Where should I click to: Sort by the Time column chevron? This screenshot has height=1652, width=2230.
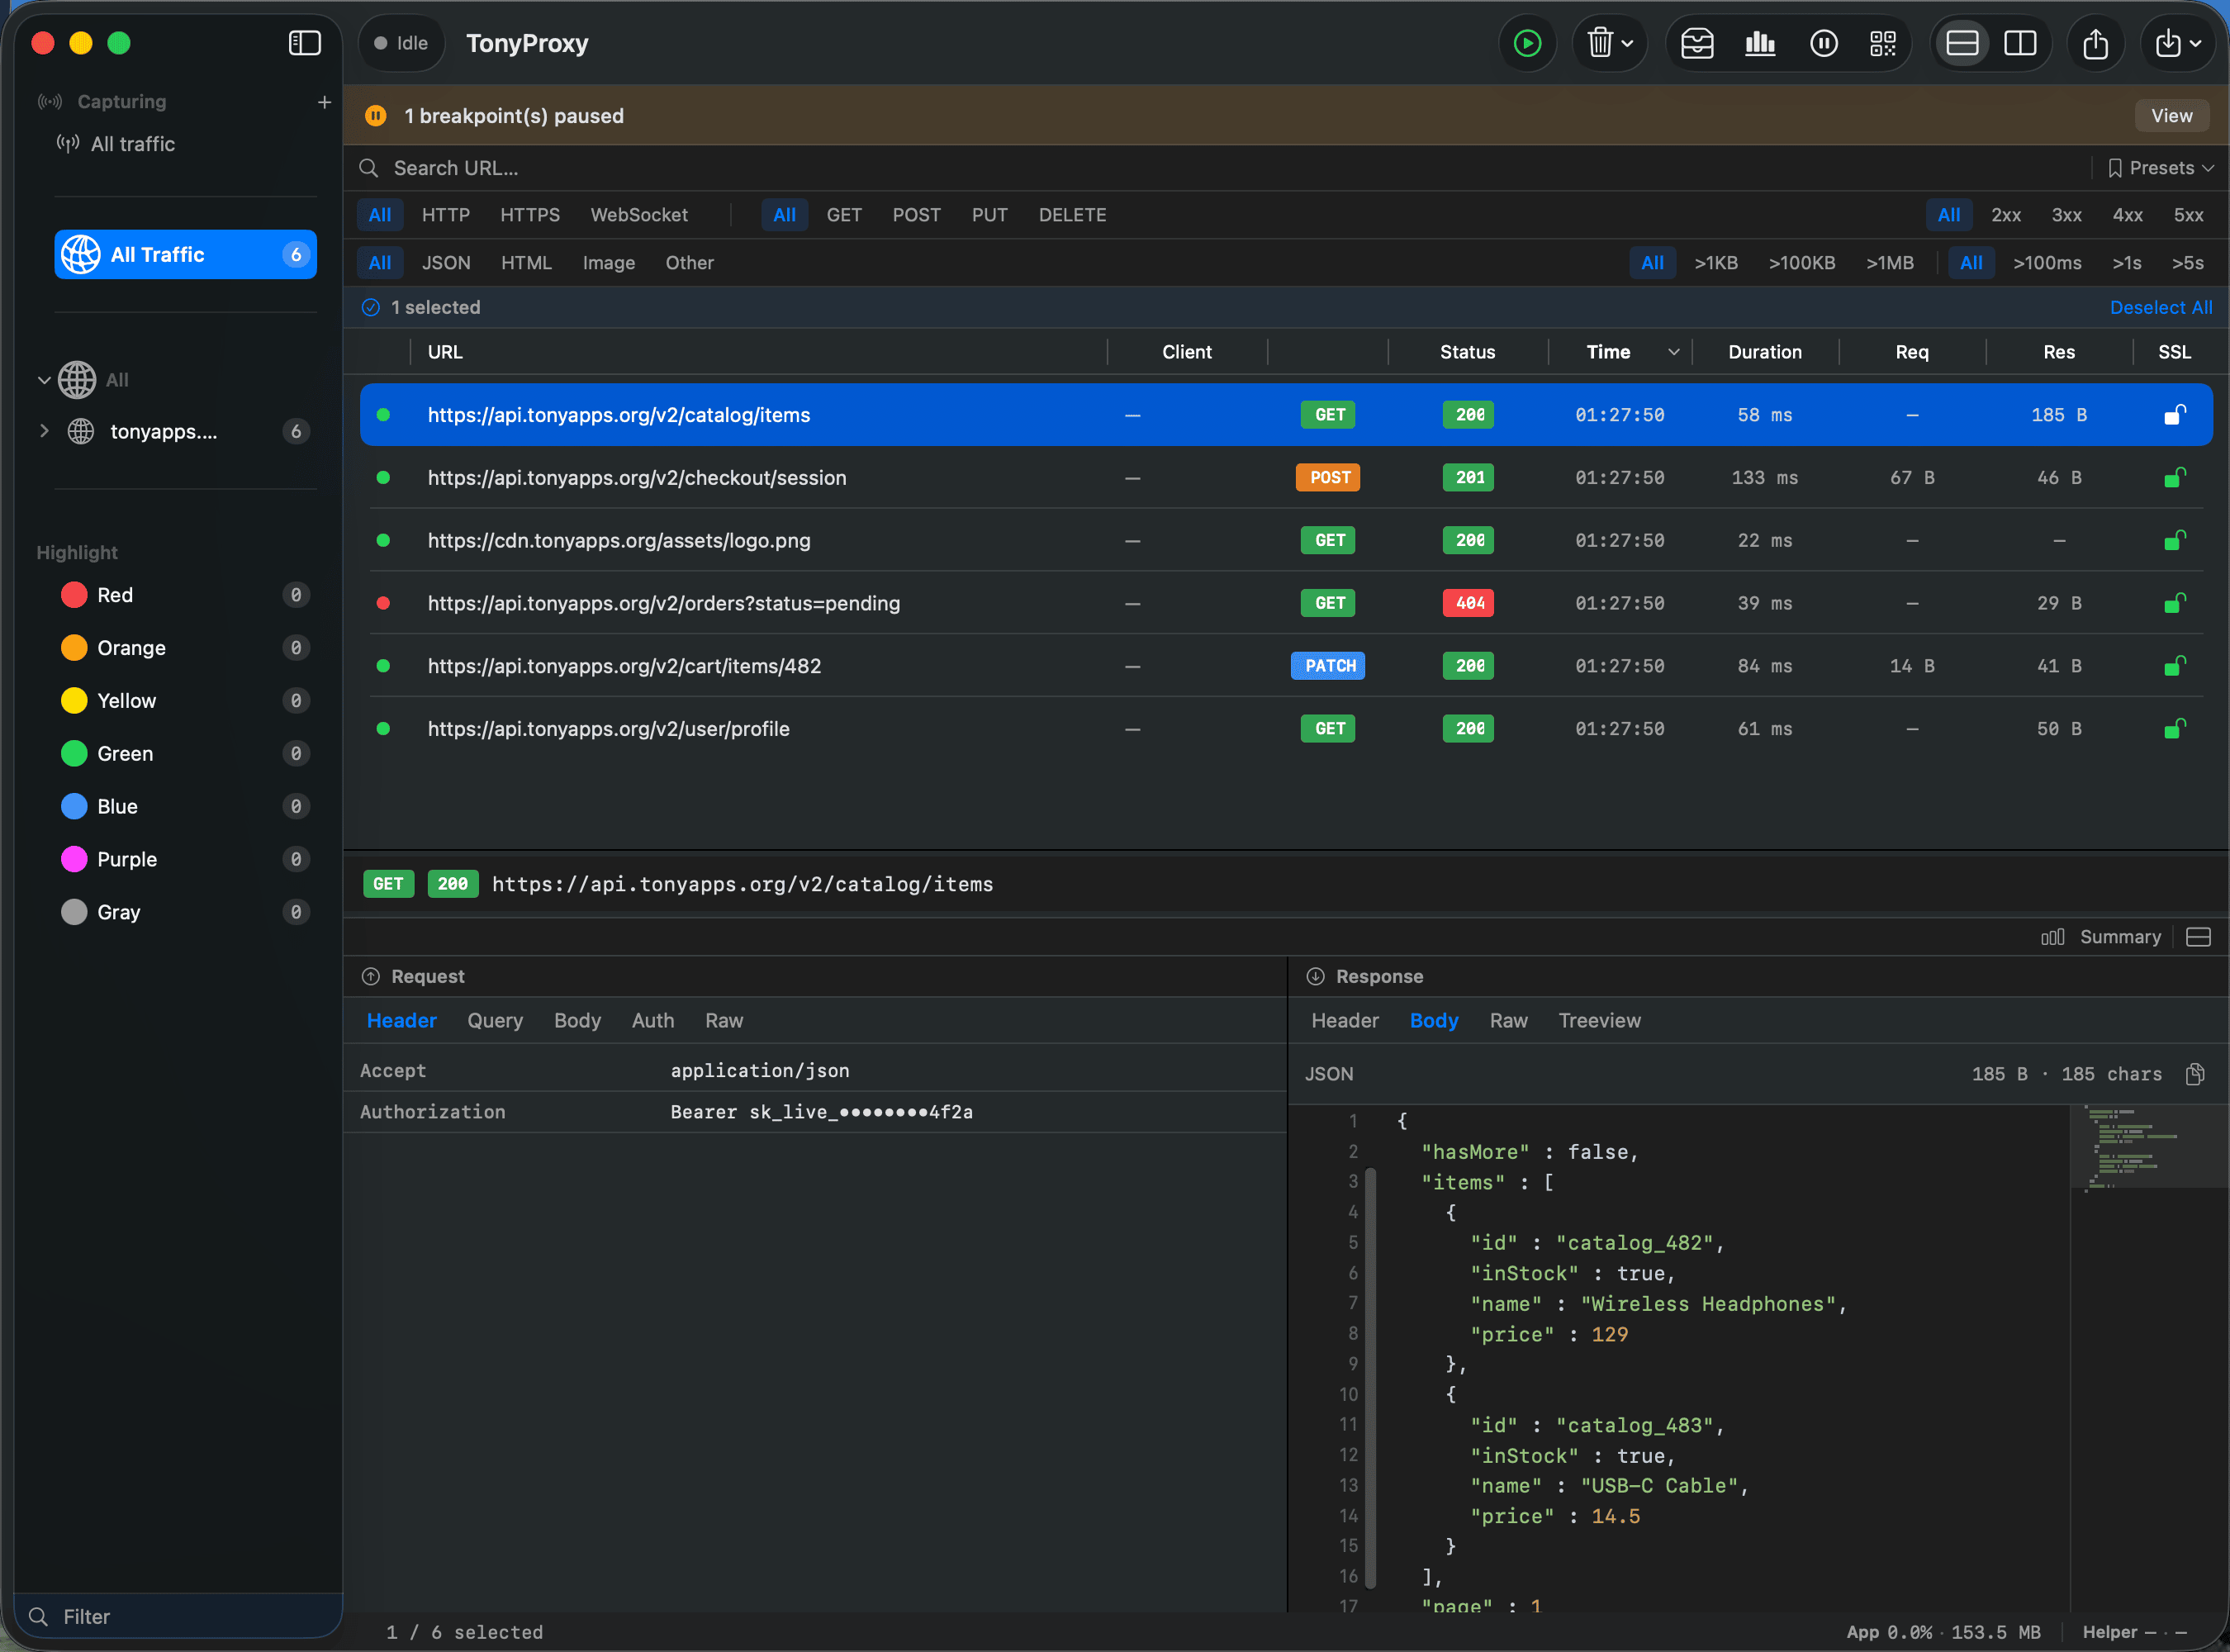[x=1673, y=352]
